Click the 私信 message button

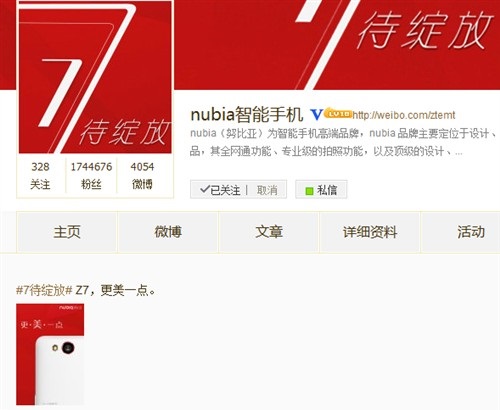[321, 190]
